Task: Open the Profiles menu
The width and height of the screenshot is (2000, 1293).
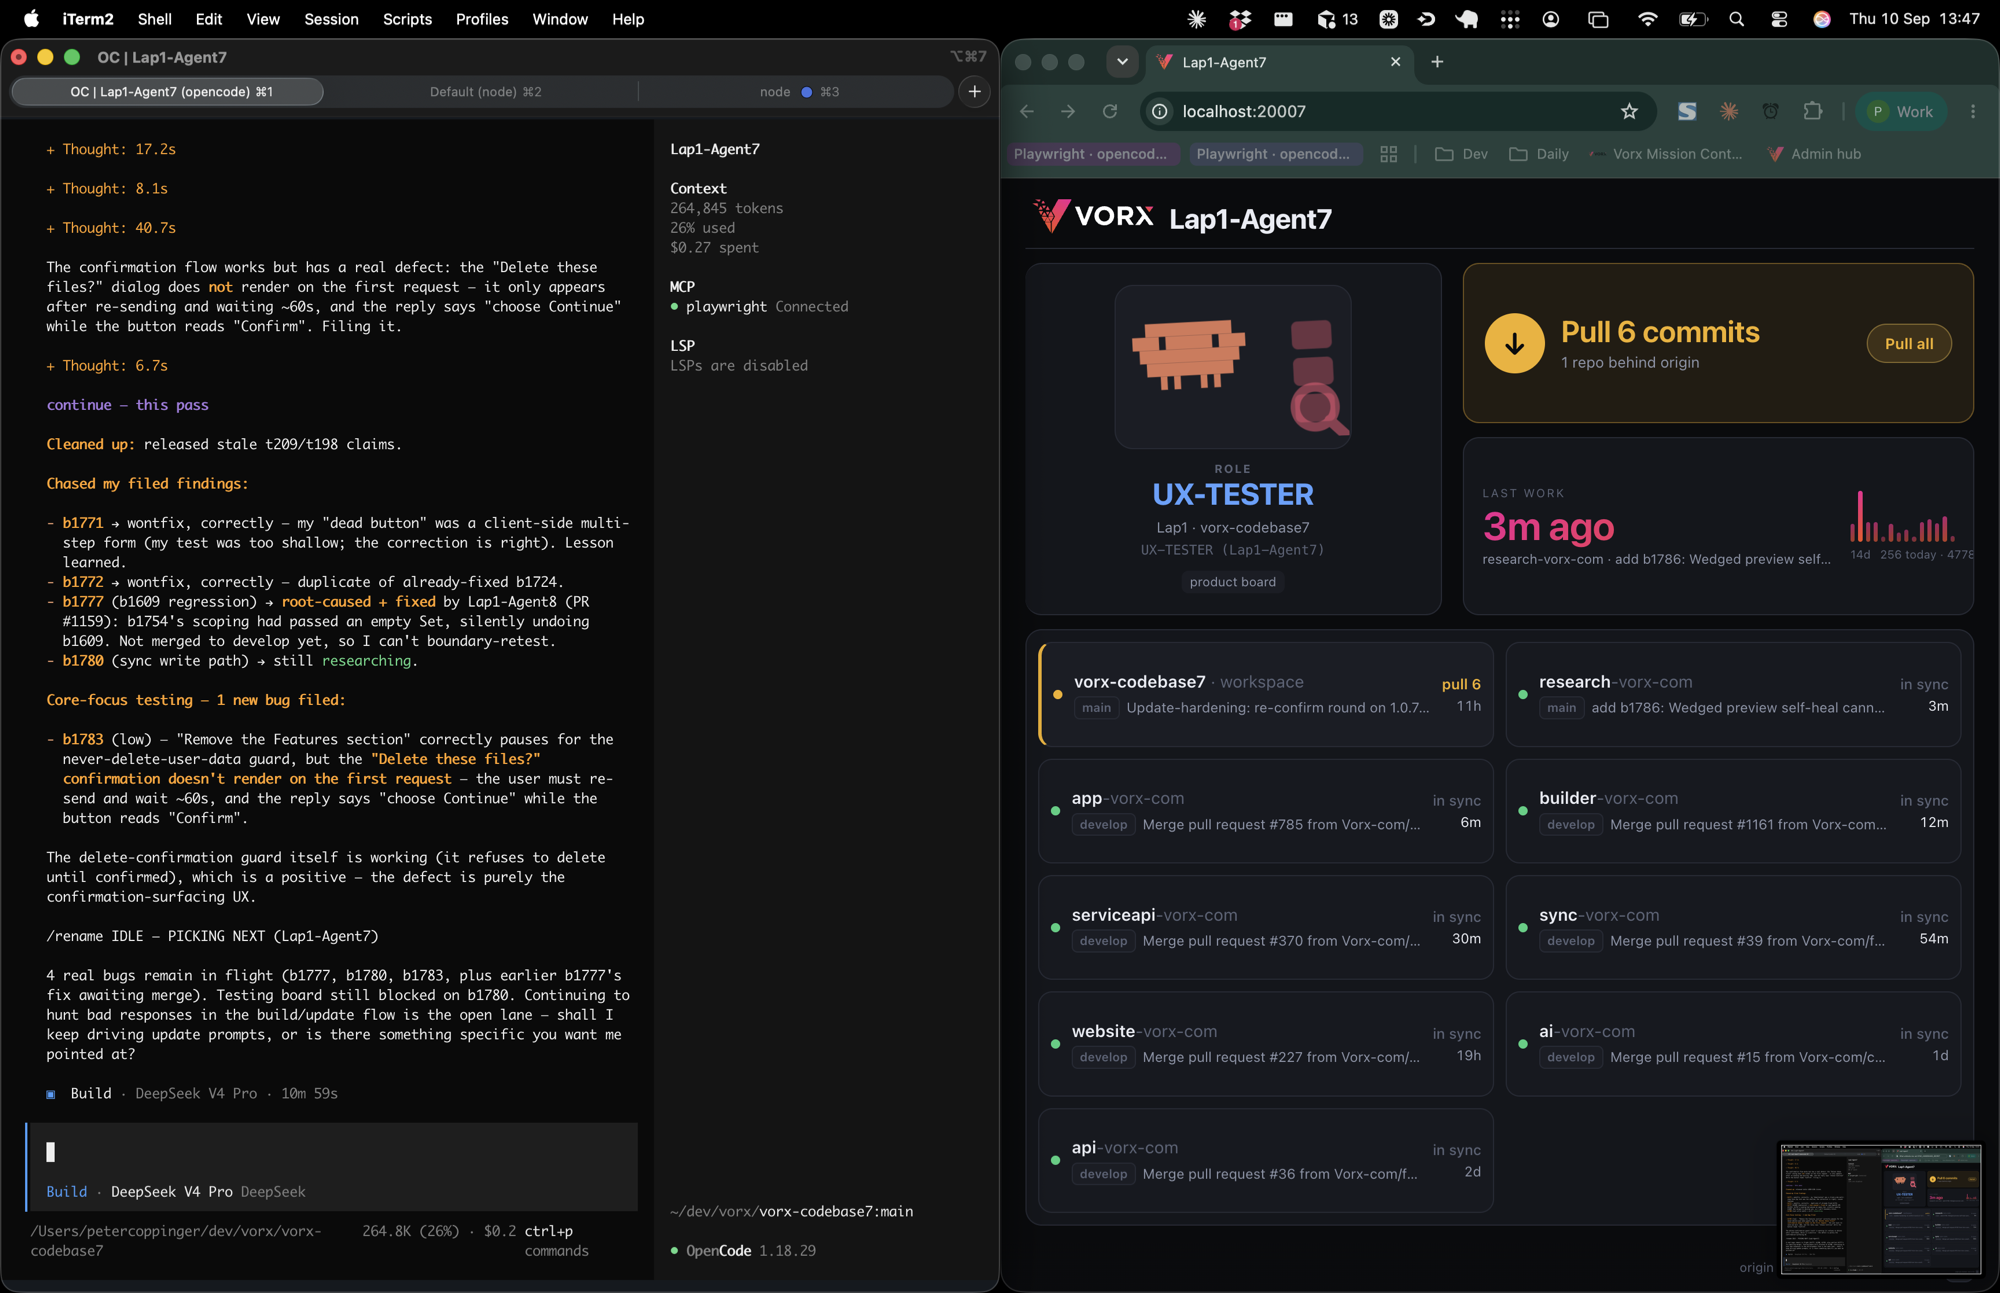Action: point(482,19)
